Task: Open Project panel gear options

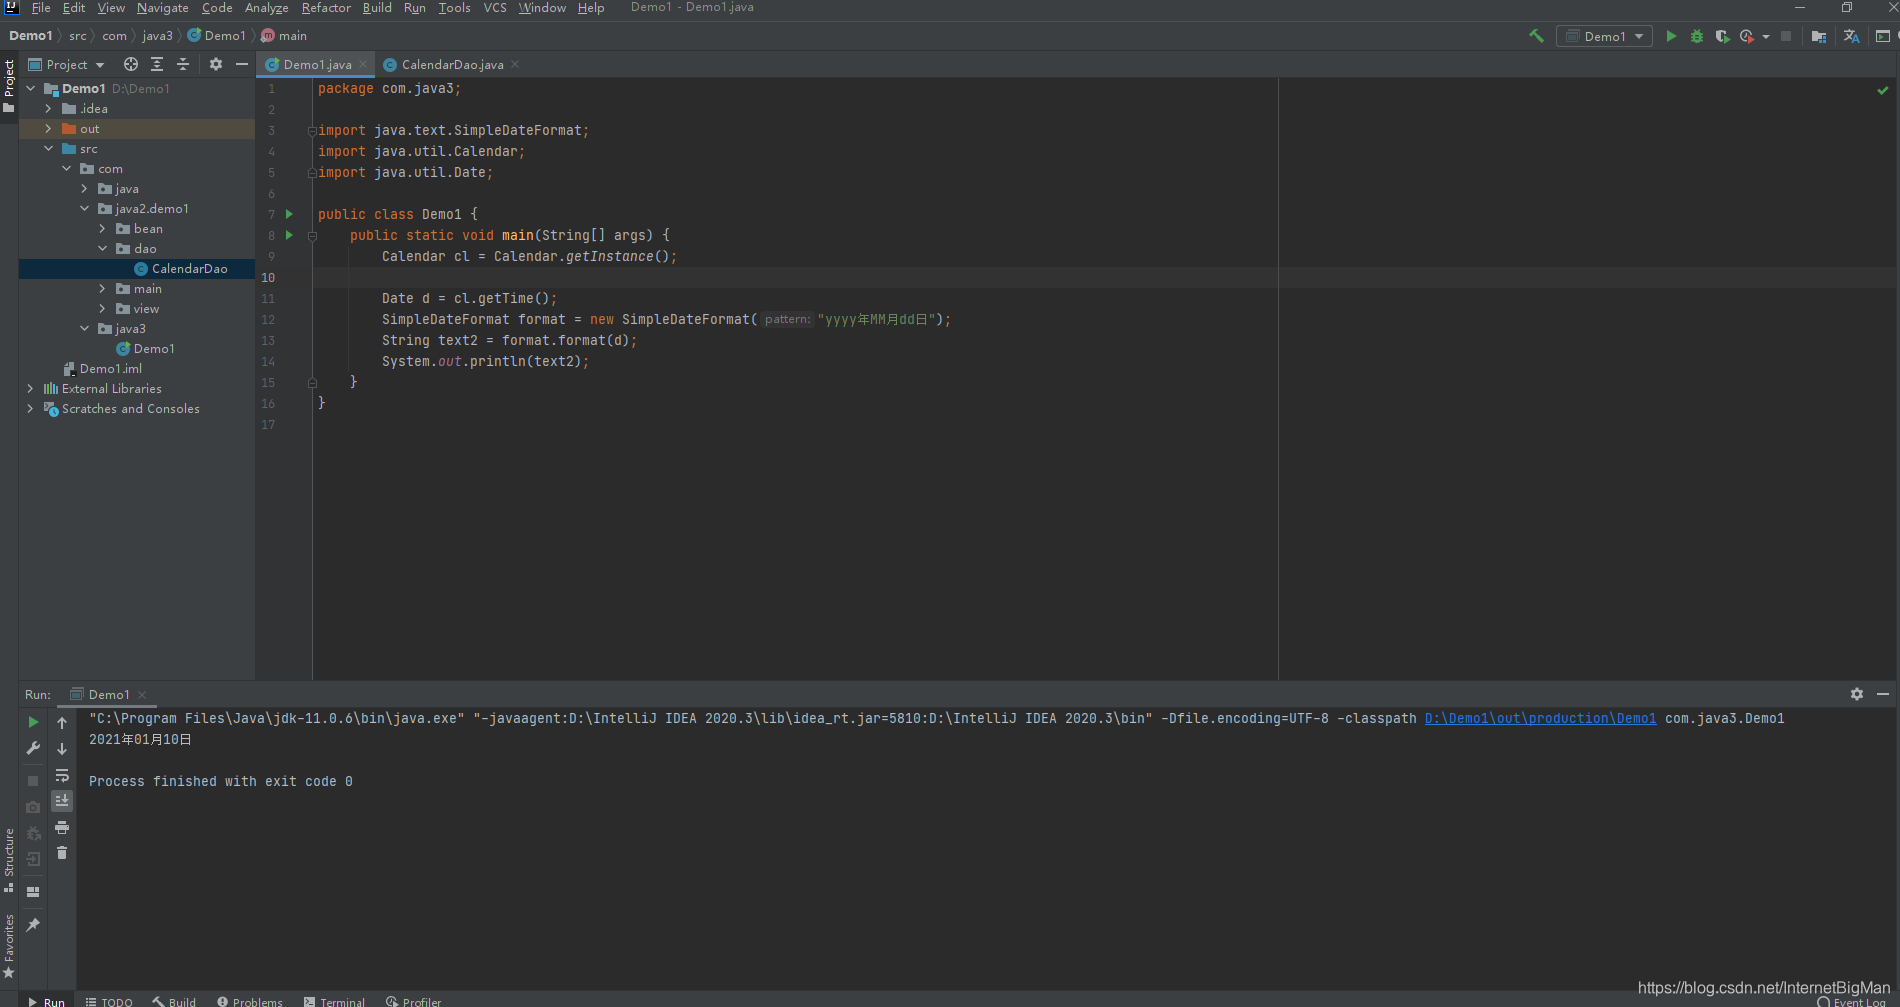Action: pyautogui.click(x=216, y=64)
